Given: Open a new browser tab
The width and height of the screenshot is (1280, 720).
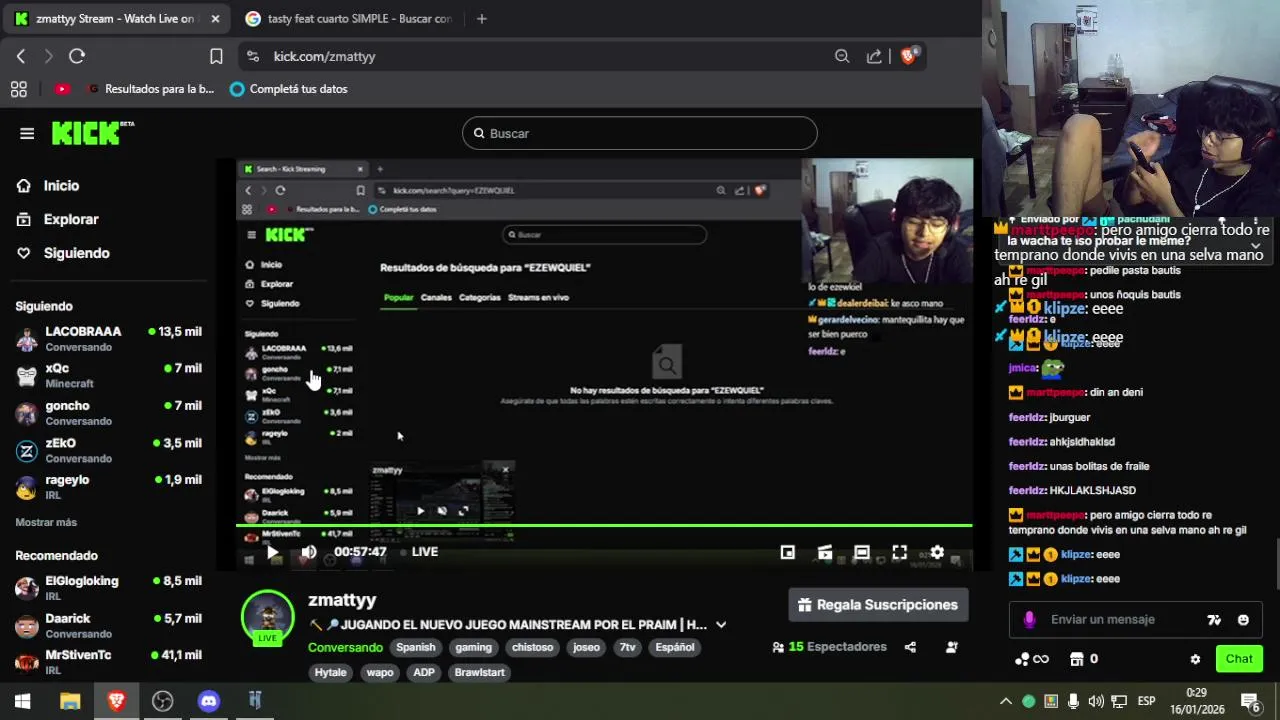Looking at the screenshot, I should pos(481,19).
